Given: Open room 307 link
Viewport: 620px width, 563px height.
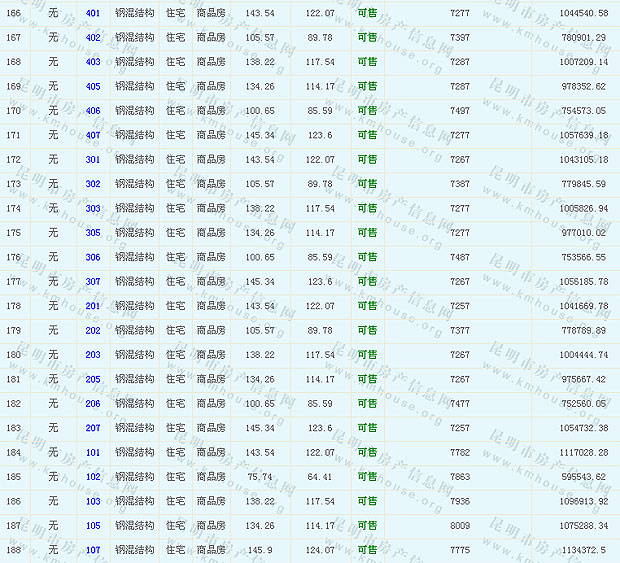Looking at the screenshot, I should pyautogui.click(x=93, y=282).
